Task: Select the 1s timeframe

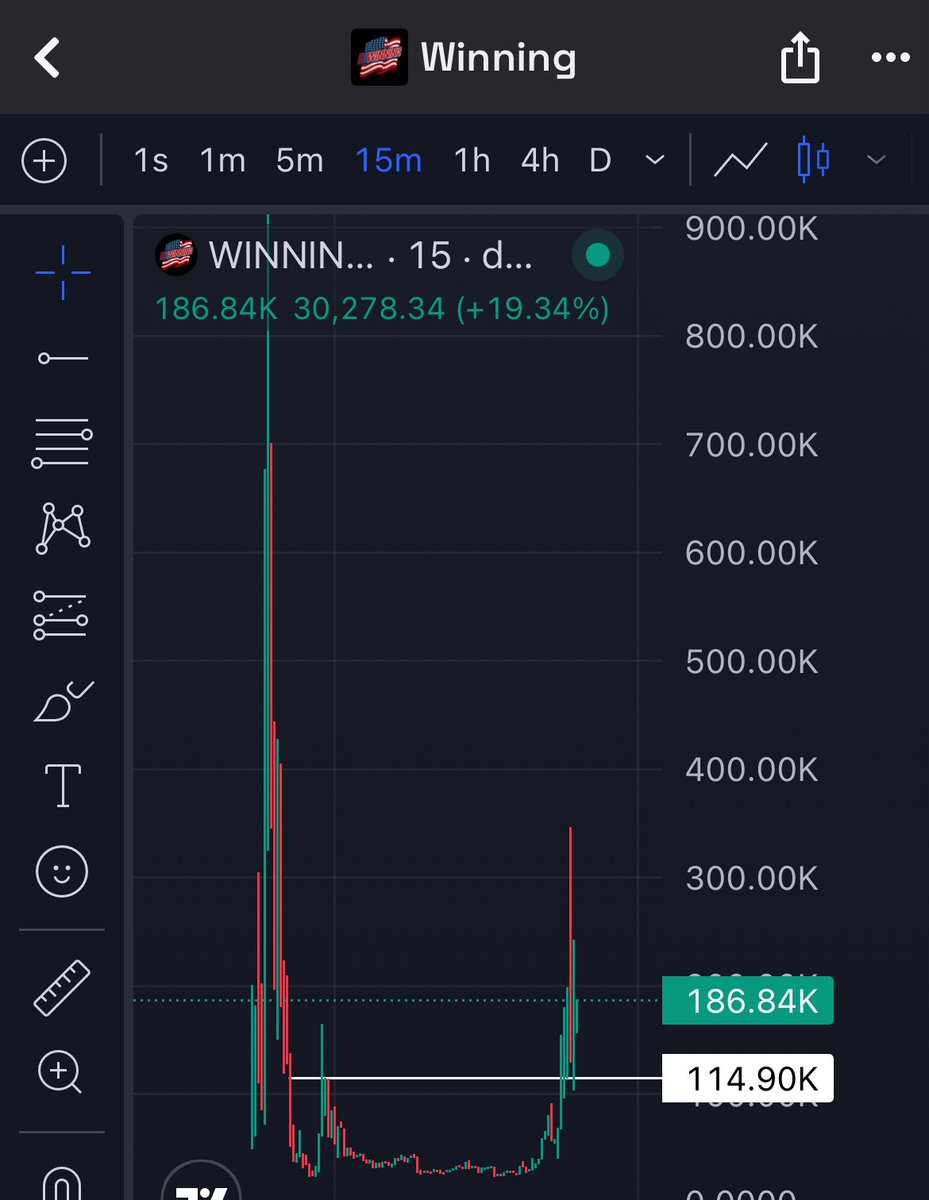Action: tap(151, 160)
